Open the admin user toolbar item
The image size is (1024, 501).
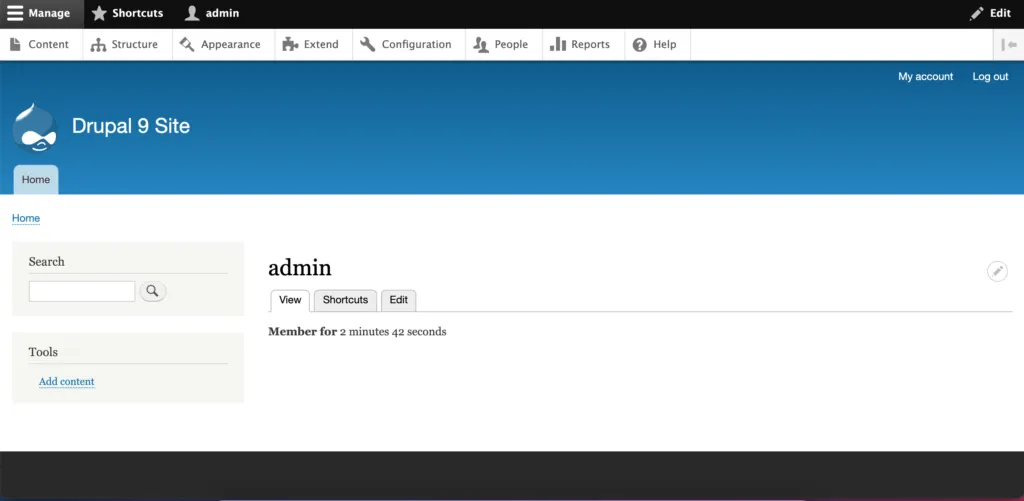point(212,13)
